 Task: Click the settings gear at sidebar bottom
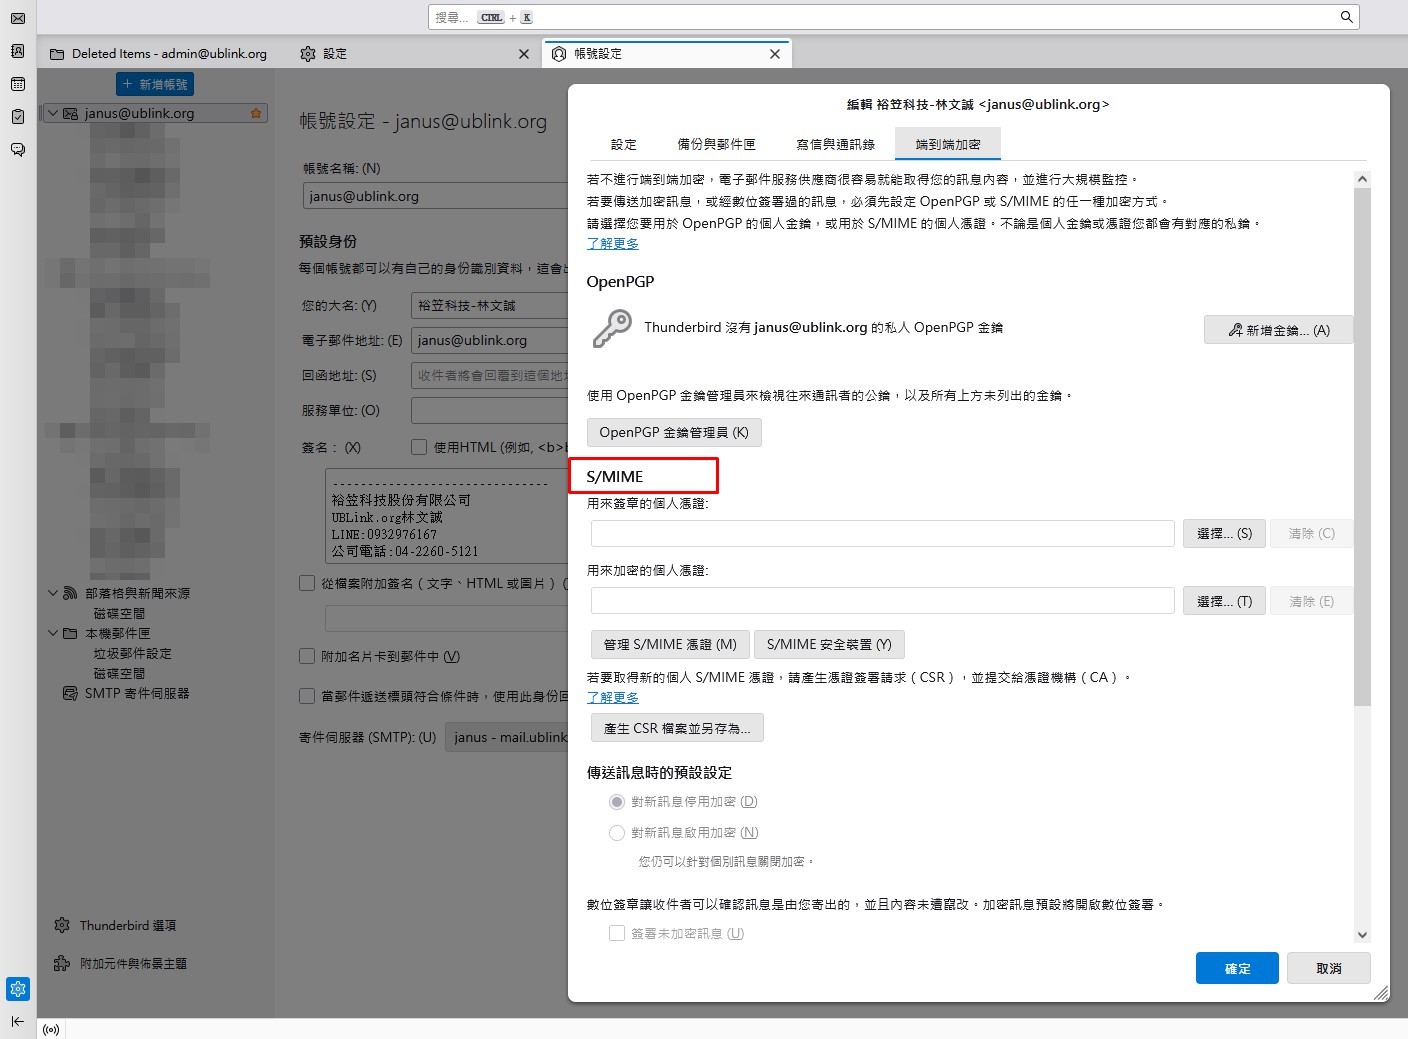point(17,989)
